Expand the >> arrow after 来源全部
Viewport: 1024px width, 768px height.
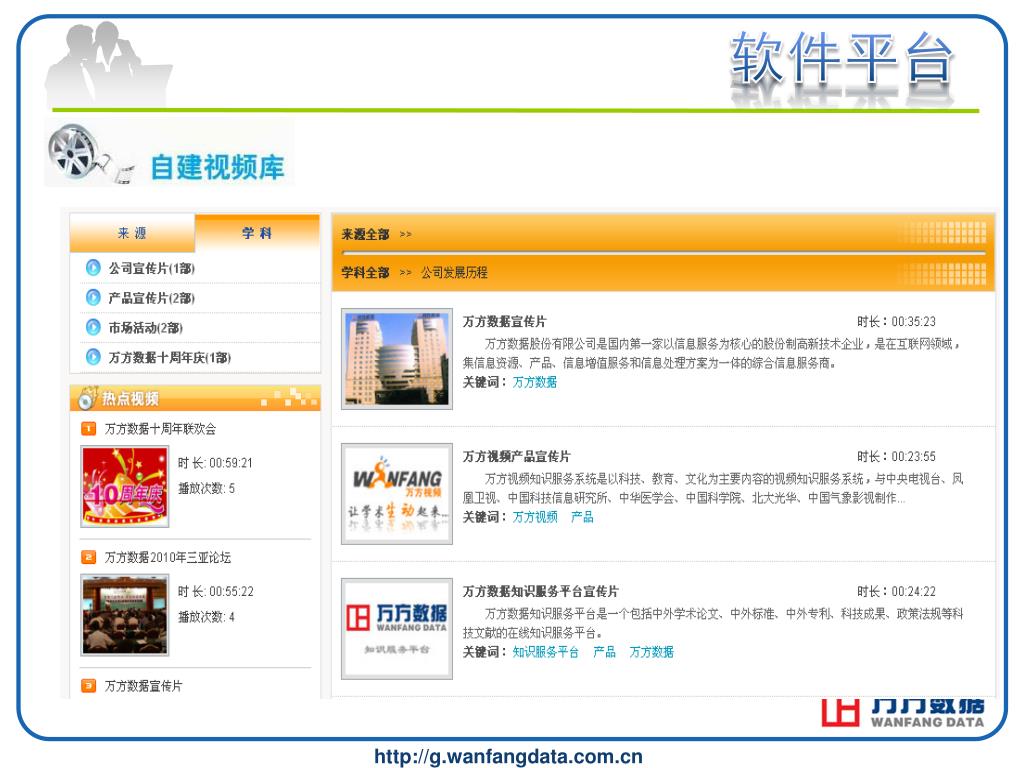click(x=406, y=234)
